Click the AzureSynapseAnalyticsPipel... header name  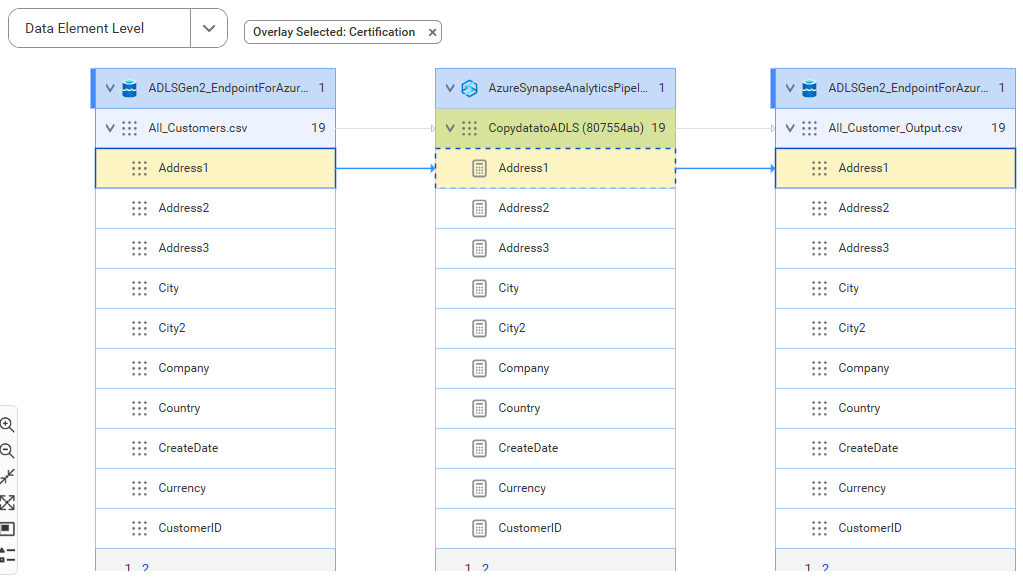[568, 88]
